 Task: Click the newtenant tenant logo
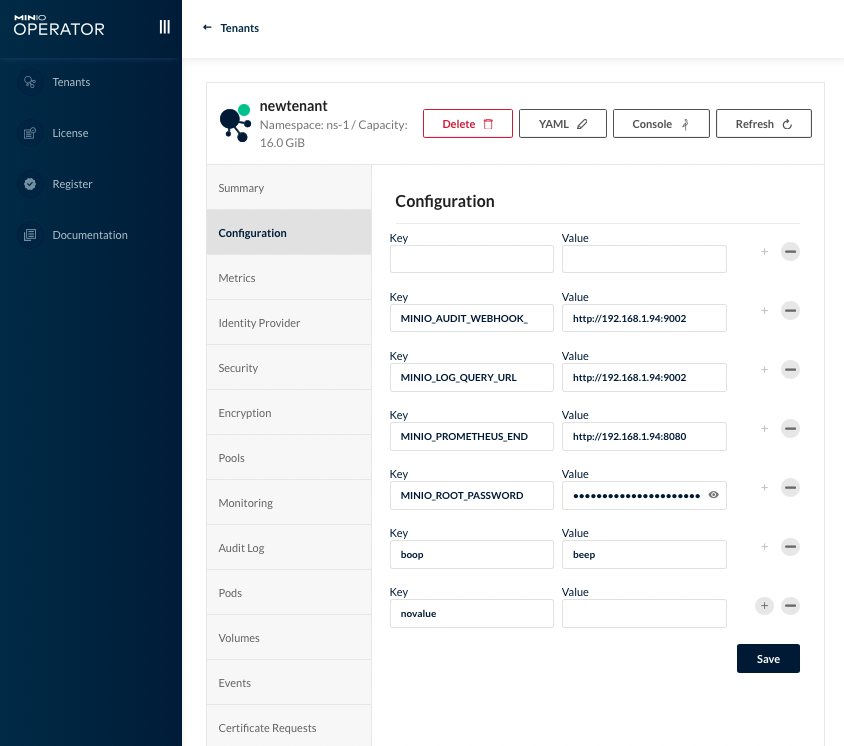[x=235, y=123]
